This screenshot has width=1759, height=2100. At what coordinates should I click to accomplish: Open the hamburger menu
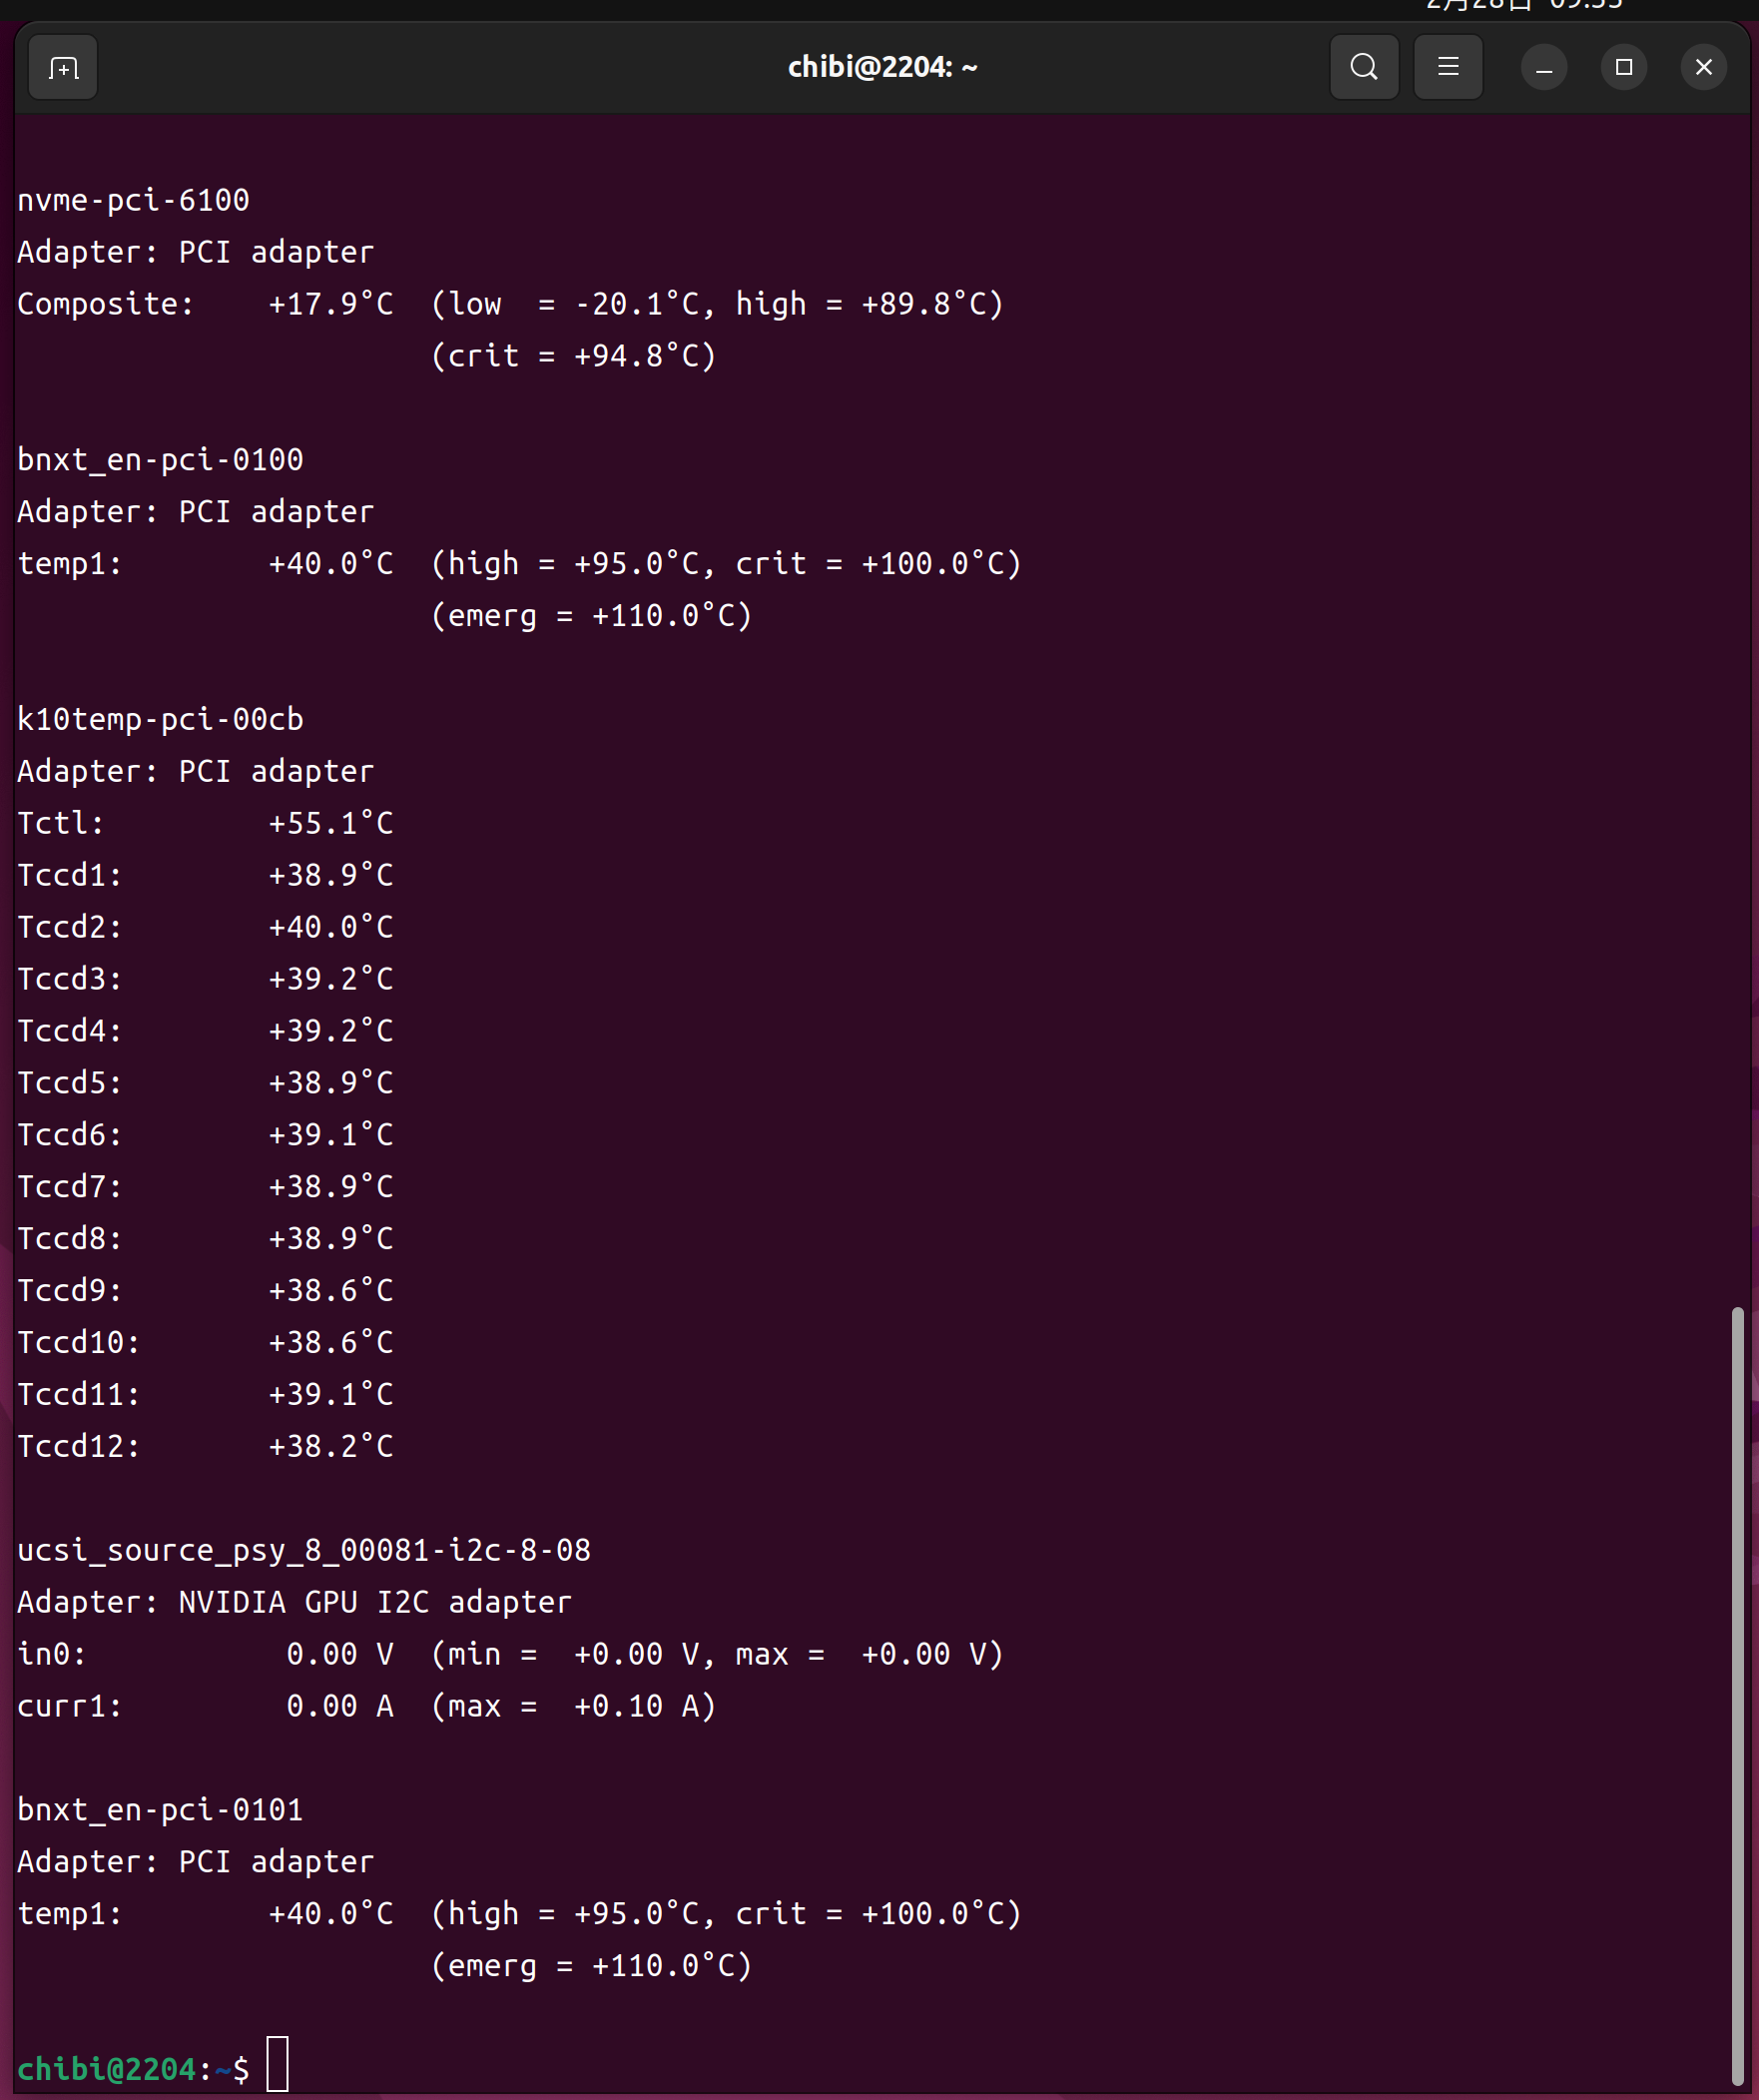click(x=1447, y=68)
